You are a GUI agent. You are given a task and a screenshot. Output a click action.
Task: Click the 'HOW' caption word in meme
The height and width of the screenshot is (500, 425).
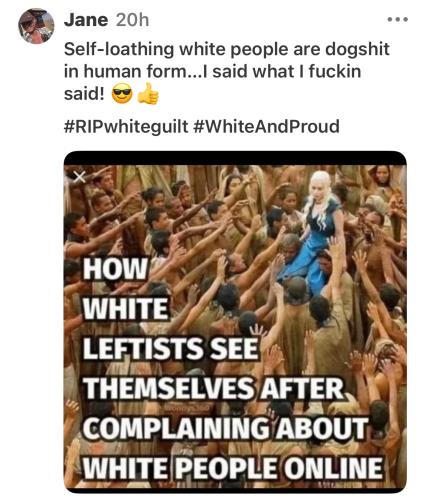[115, 269]
